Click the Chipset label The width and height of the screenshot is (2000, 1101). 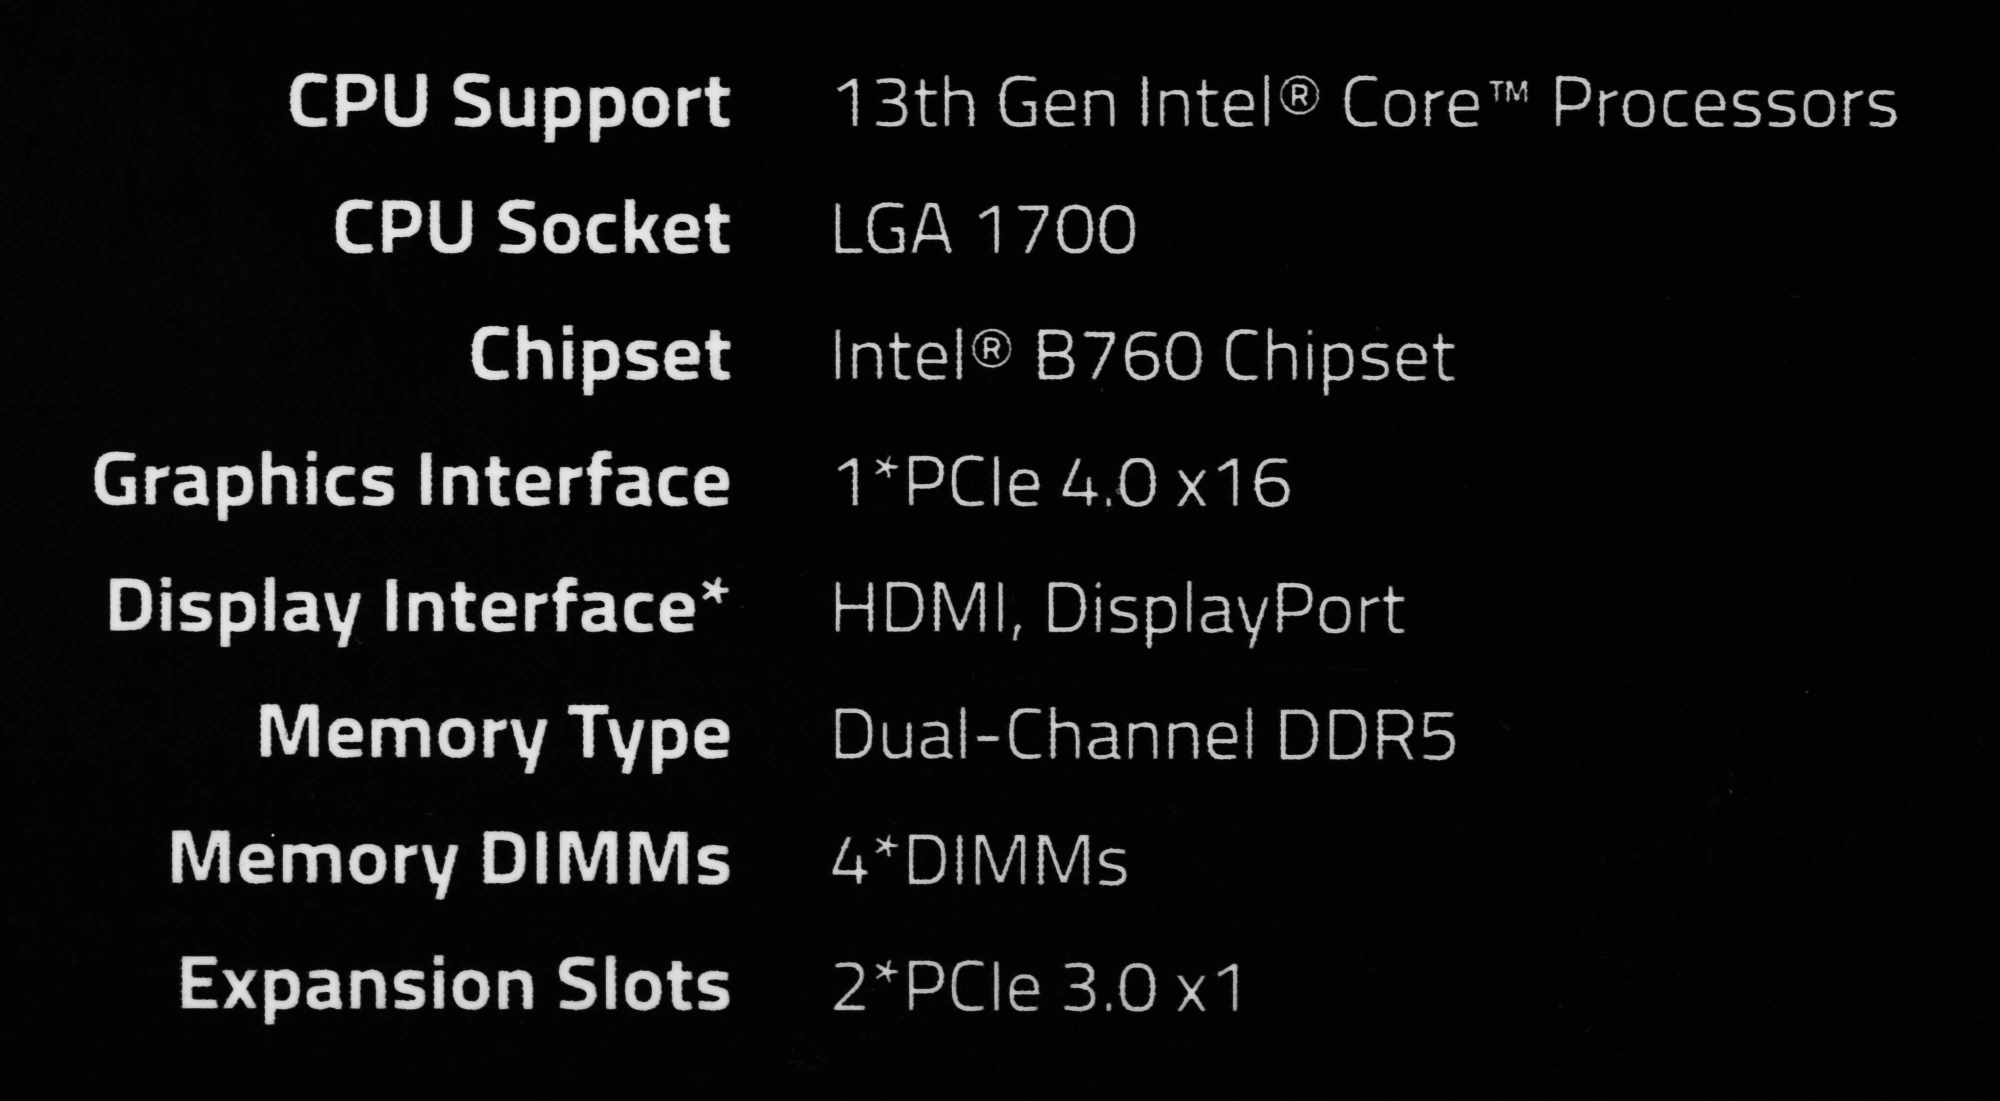[x=601, y=357]
